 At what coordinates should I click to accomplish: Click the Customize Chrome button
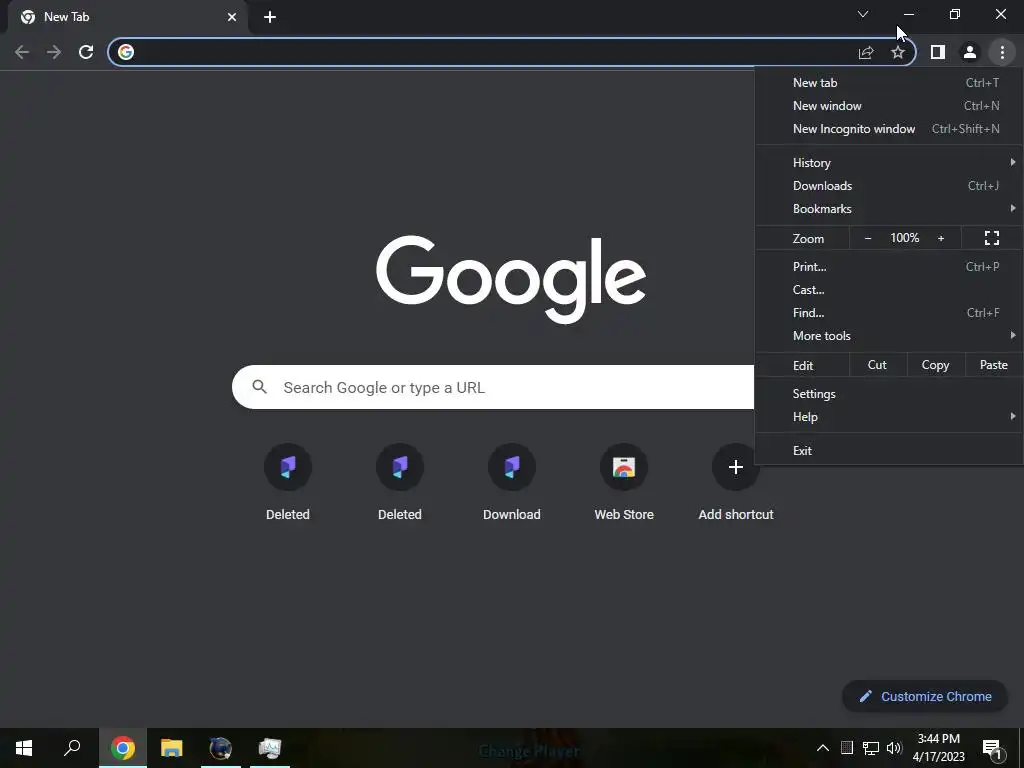[925, 696]
